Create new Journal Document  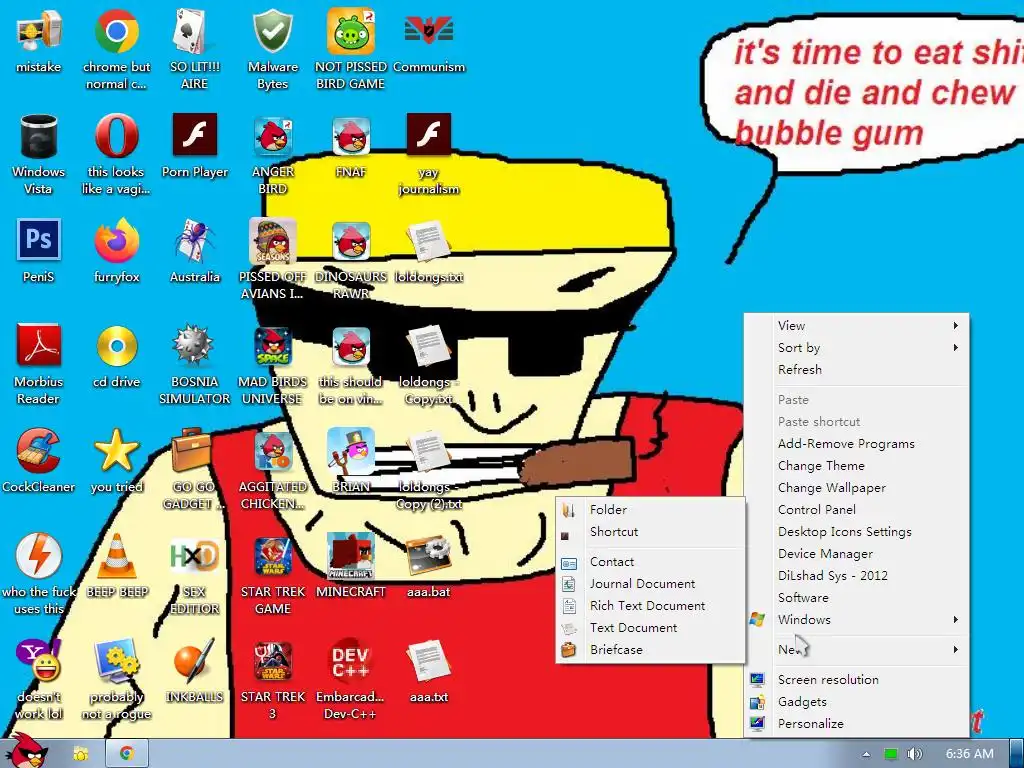point(650,583)
